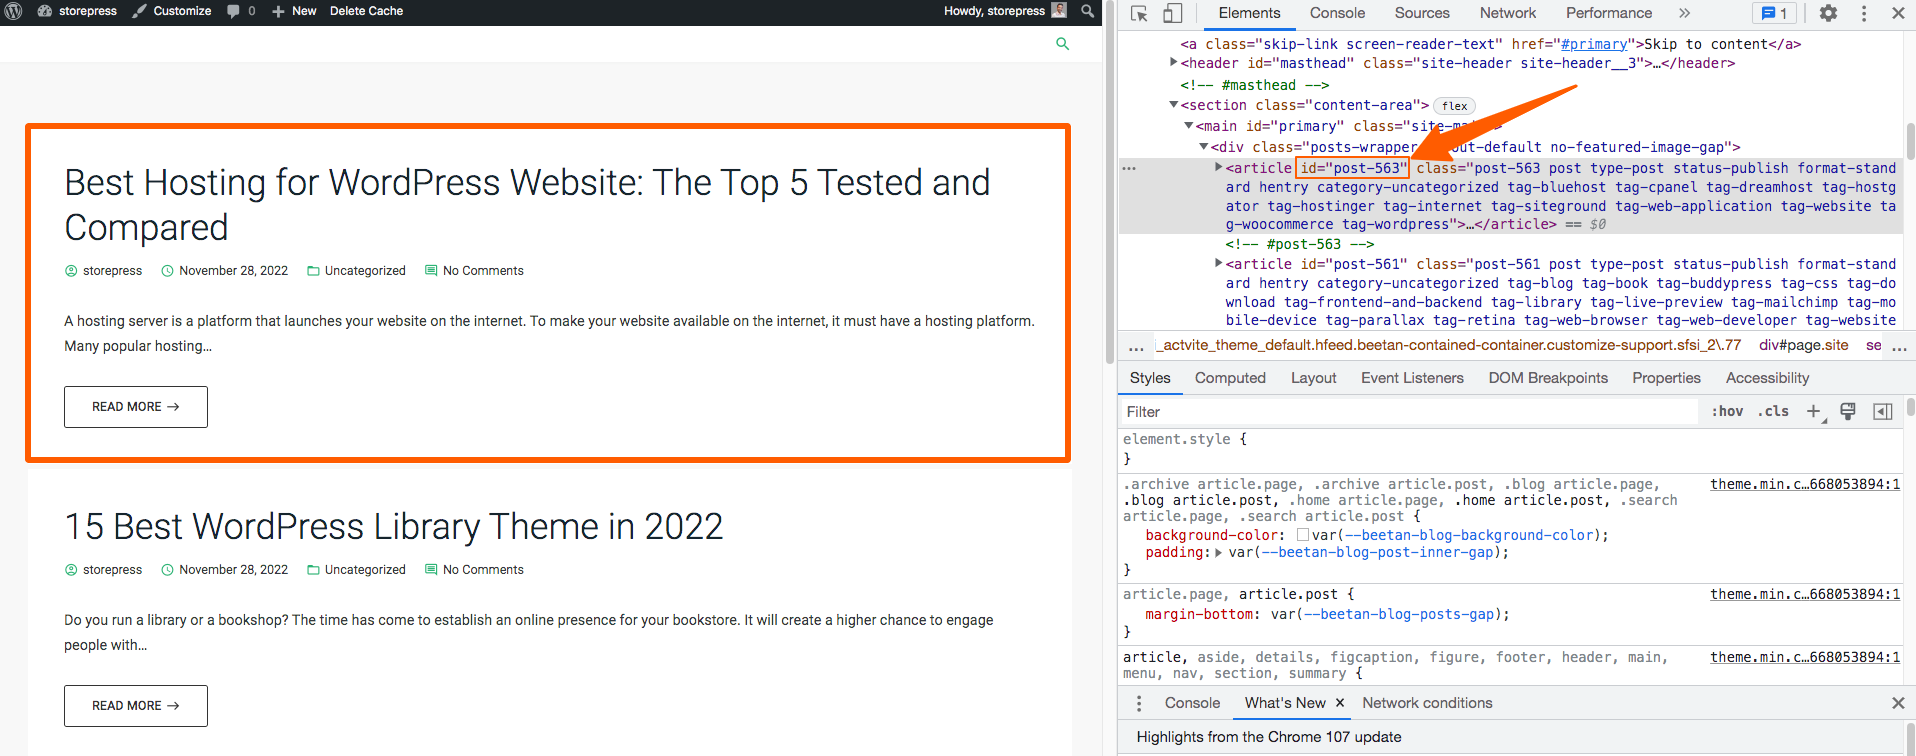Click Read More on Best Hosting post
1916x756 pixels.
[x=136, y=407]
